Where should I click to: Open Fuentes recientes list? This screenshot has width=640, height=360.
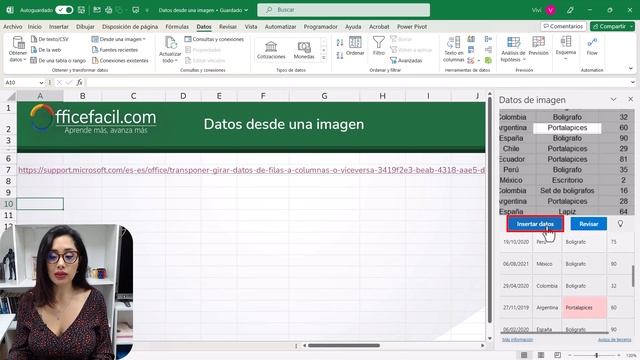click(x=115, y=50)
